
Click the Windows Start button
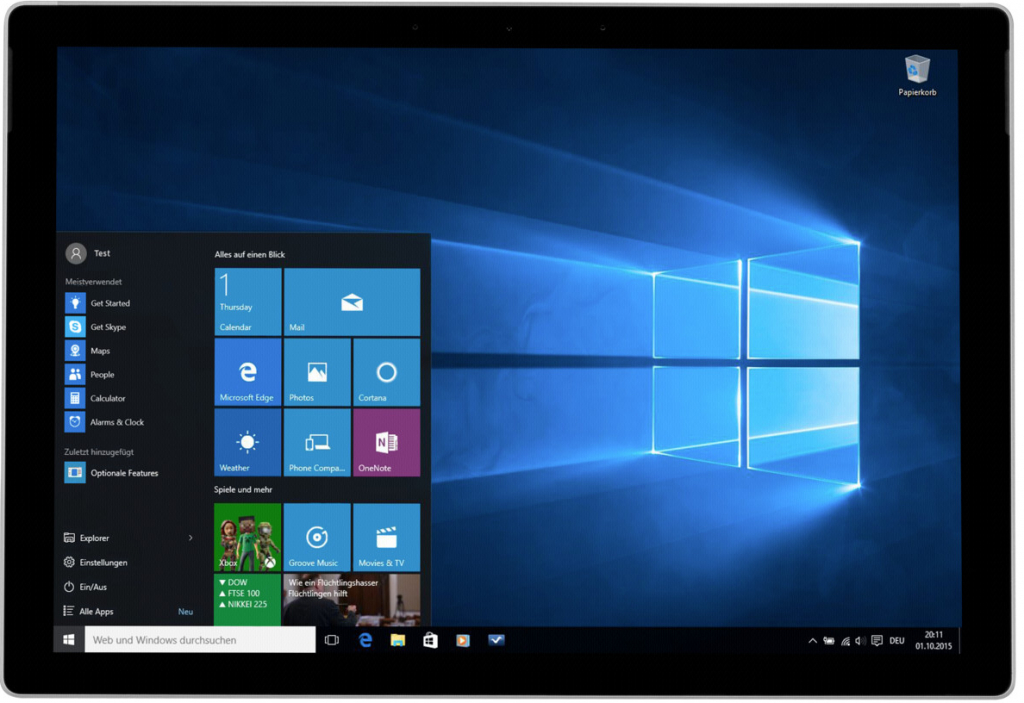coord(69,640)
